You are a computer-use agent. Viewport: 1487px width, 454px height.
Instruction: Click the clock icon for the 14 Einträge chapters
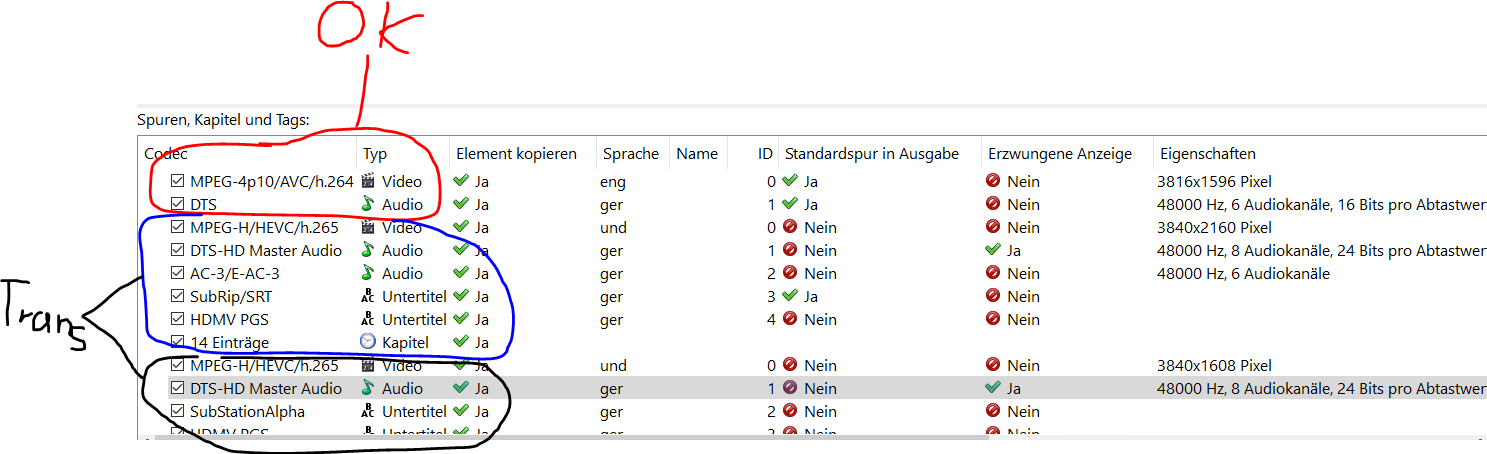(368, 342)
